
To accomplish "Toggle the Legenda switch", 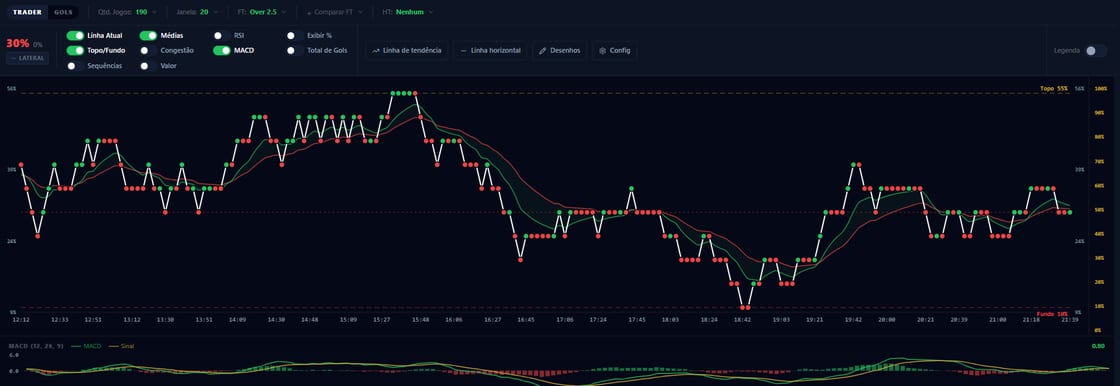I will pyautogui.click(x=1095, y=51).
